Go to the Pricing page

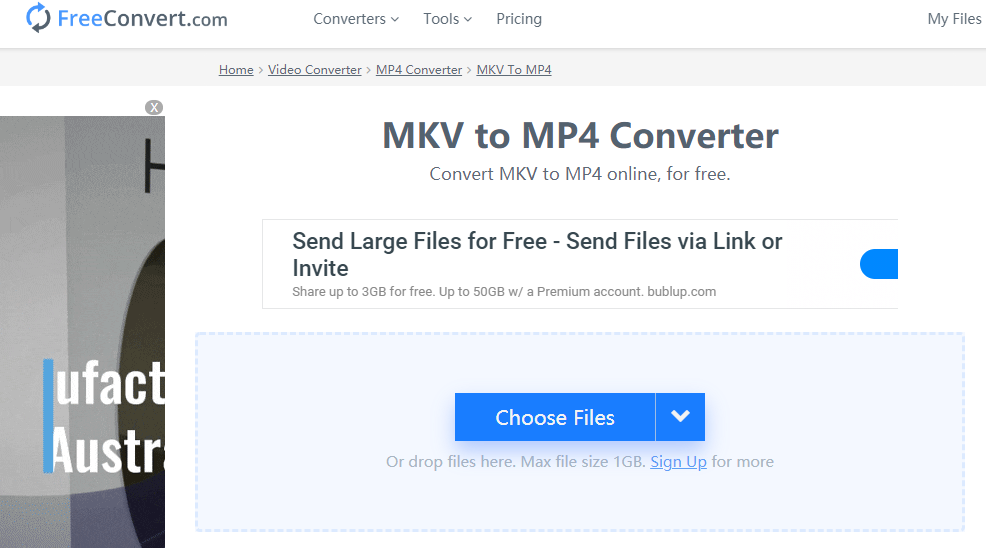pyautogui.click(x=519, y=19)
